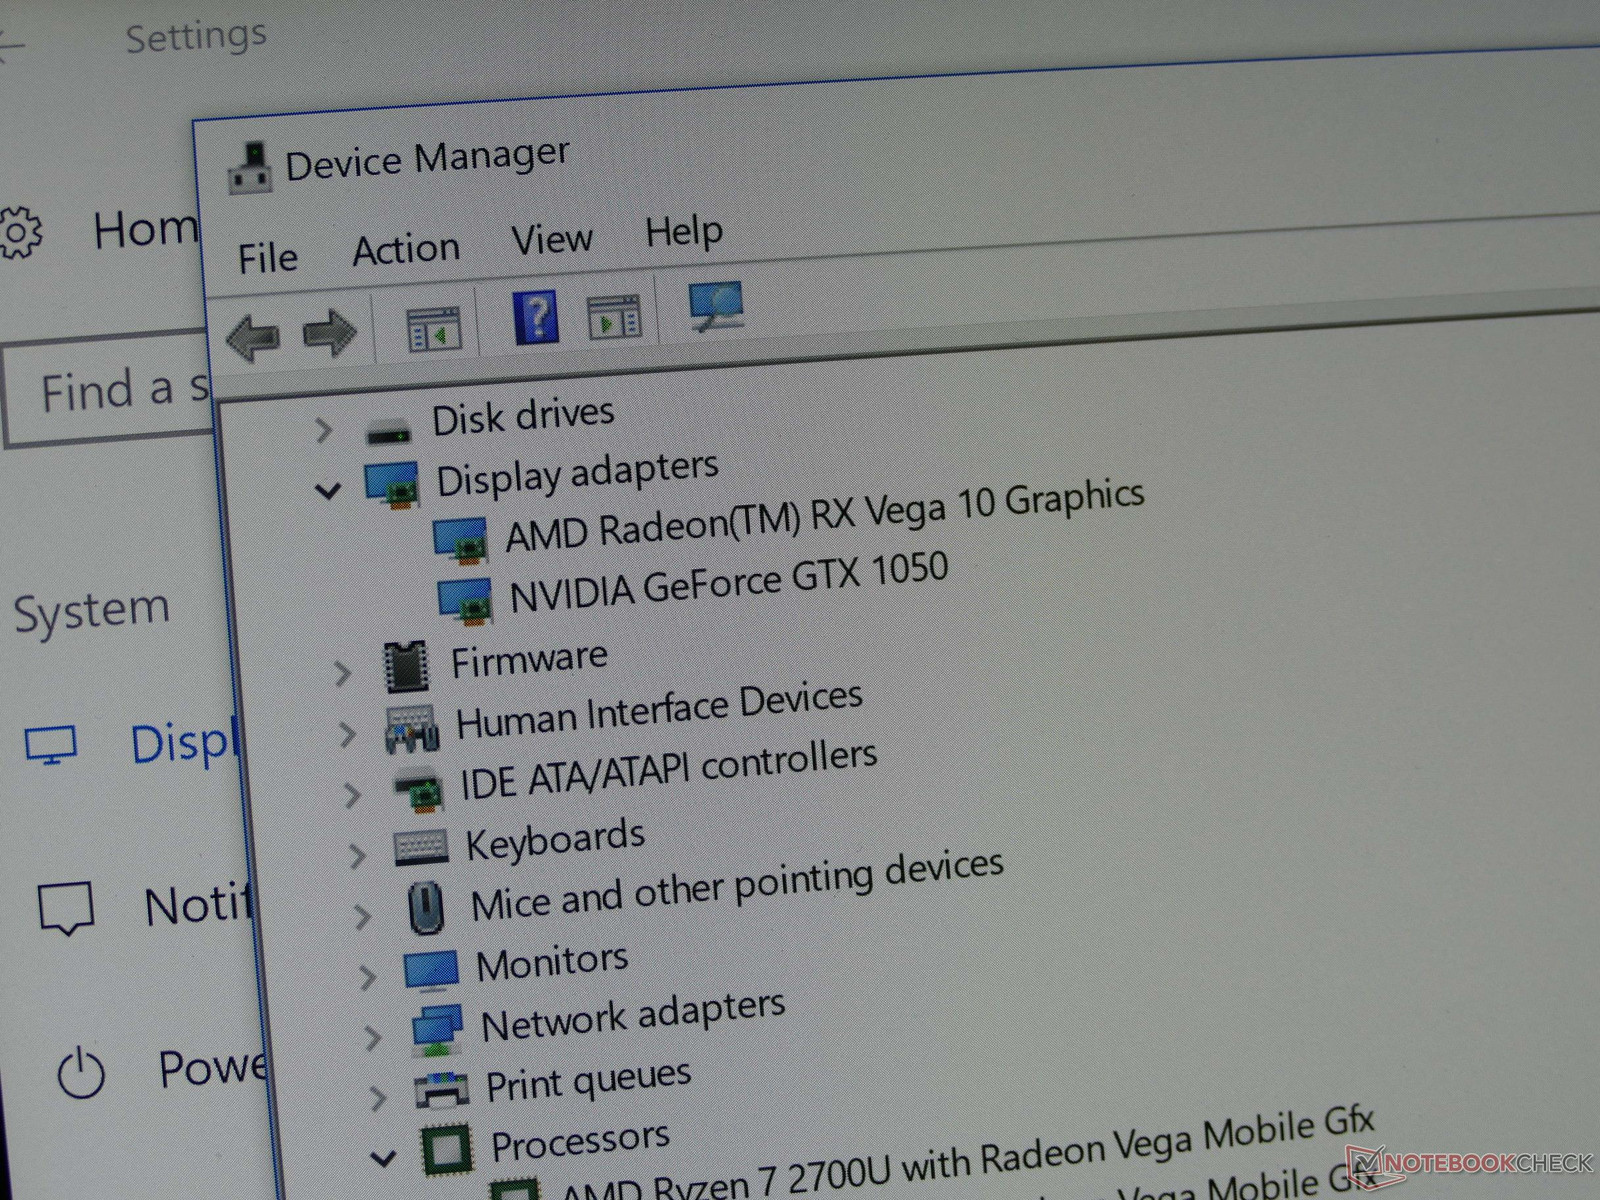
Task: Select the Network adapters label
Action: point(633,1016)
